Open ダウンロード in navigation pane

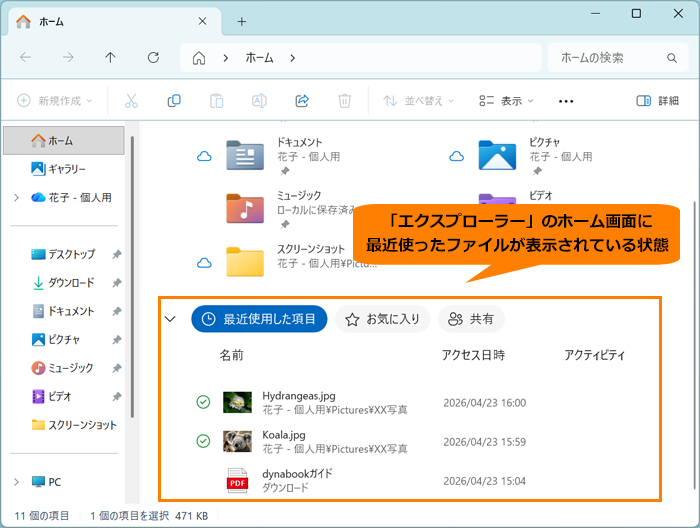64,283
